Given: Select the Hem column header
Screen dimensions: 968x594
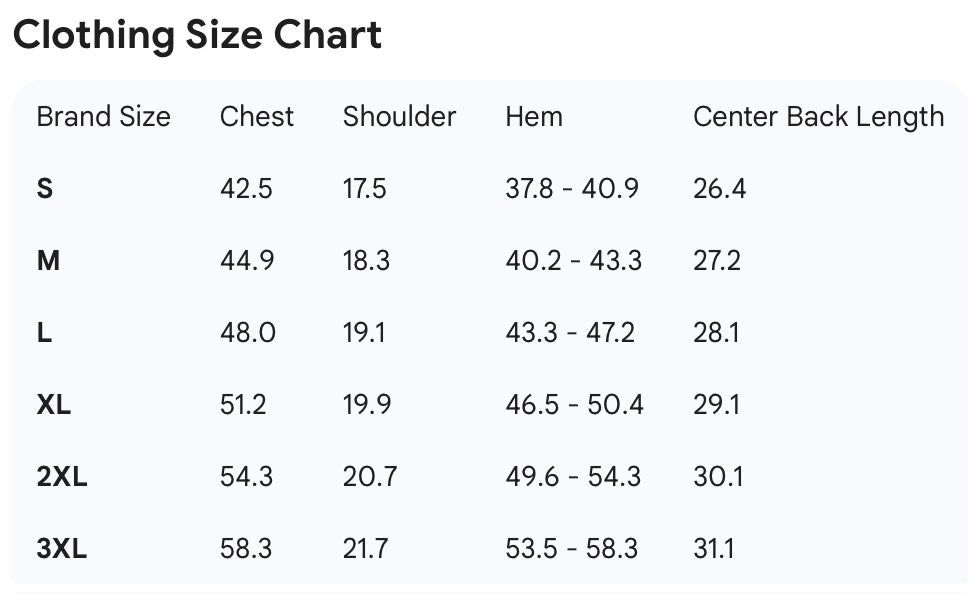Looking at the screenshot, I should [534, 117].
